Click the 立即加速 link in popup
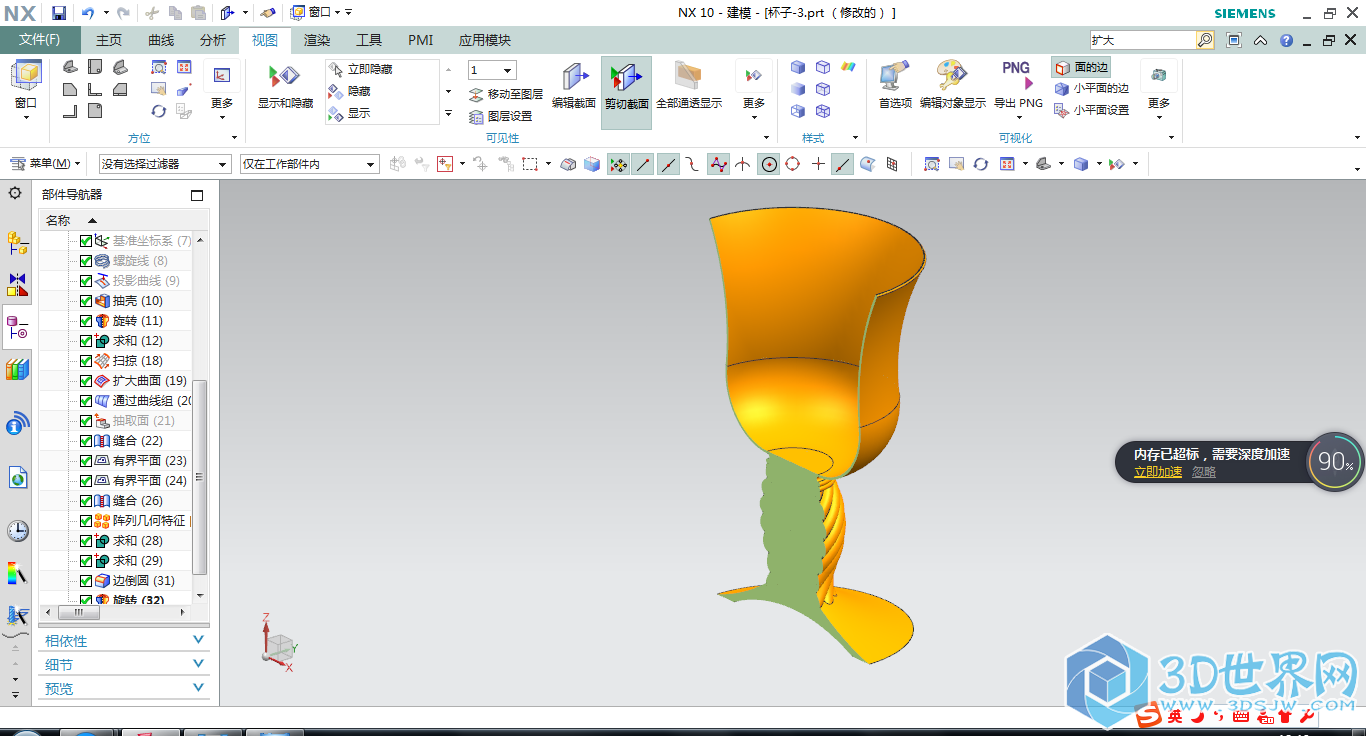 (1157, 472)
